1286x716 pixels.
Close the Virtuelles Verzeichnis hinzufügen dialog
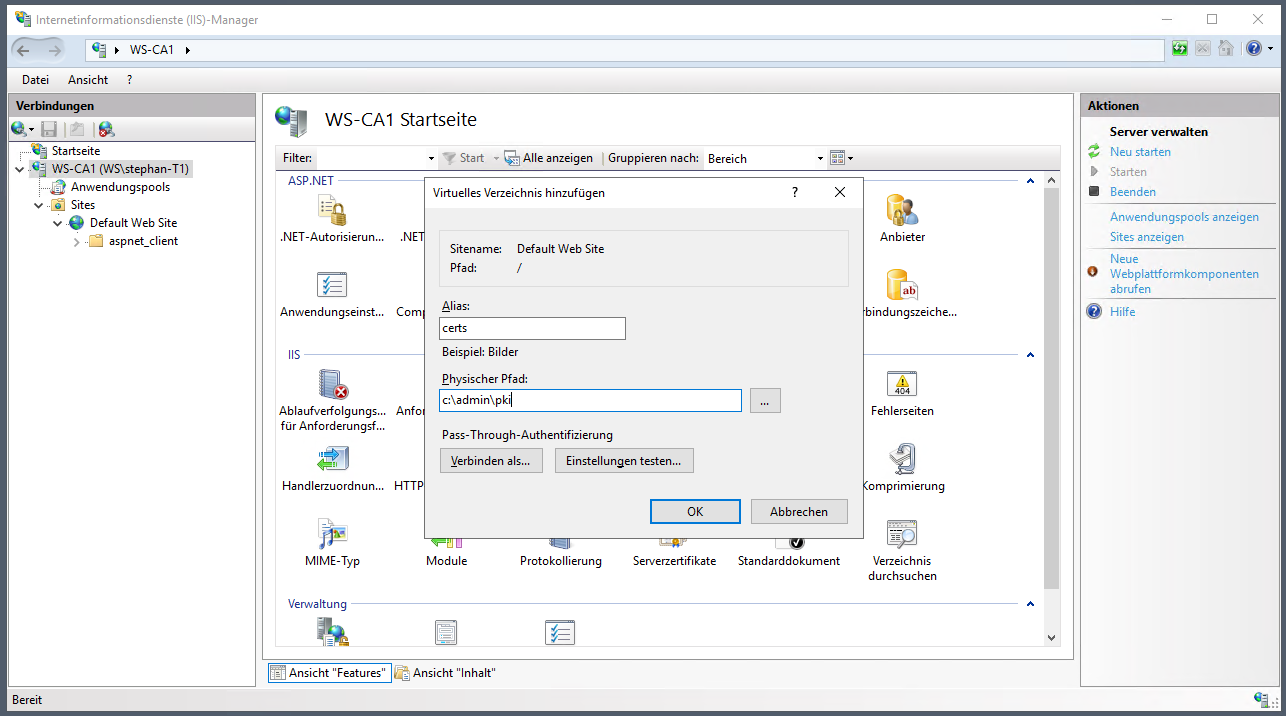[x=840, y=192]
